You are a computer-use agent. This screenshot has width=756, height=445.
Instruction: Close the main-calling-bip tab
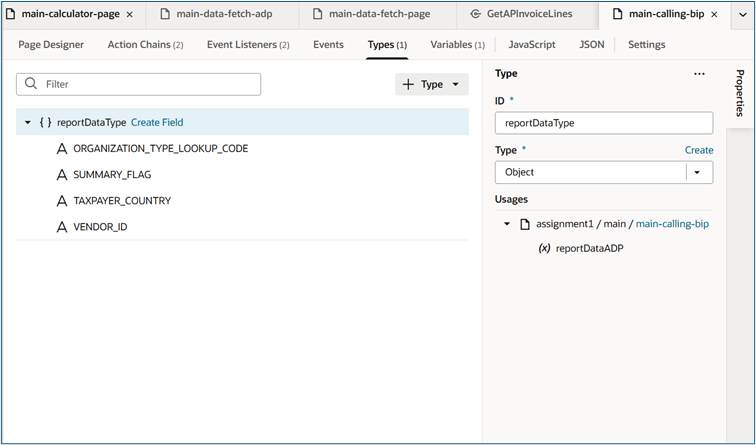pos(714,15)
